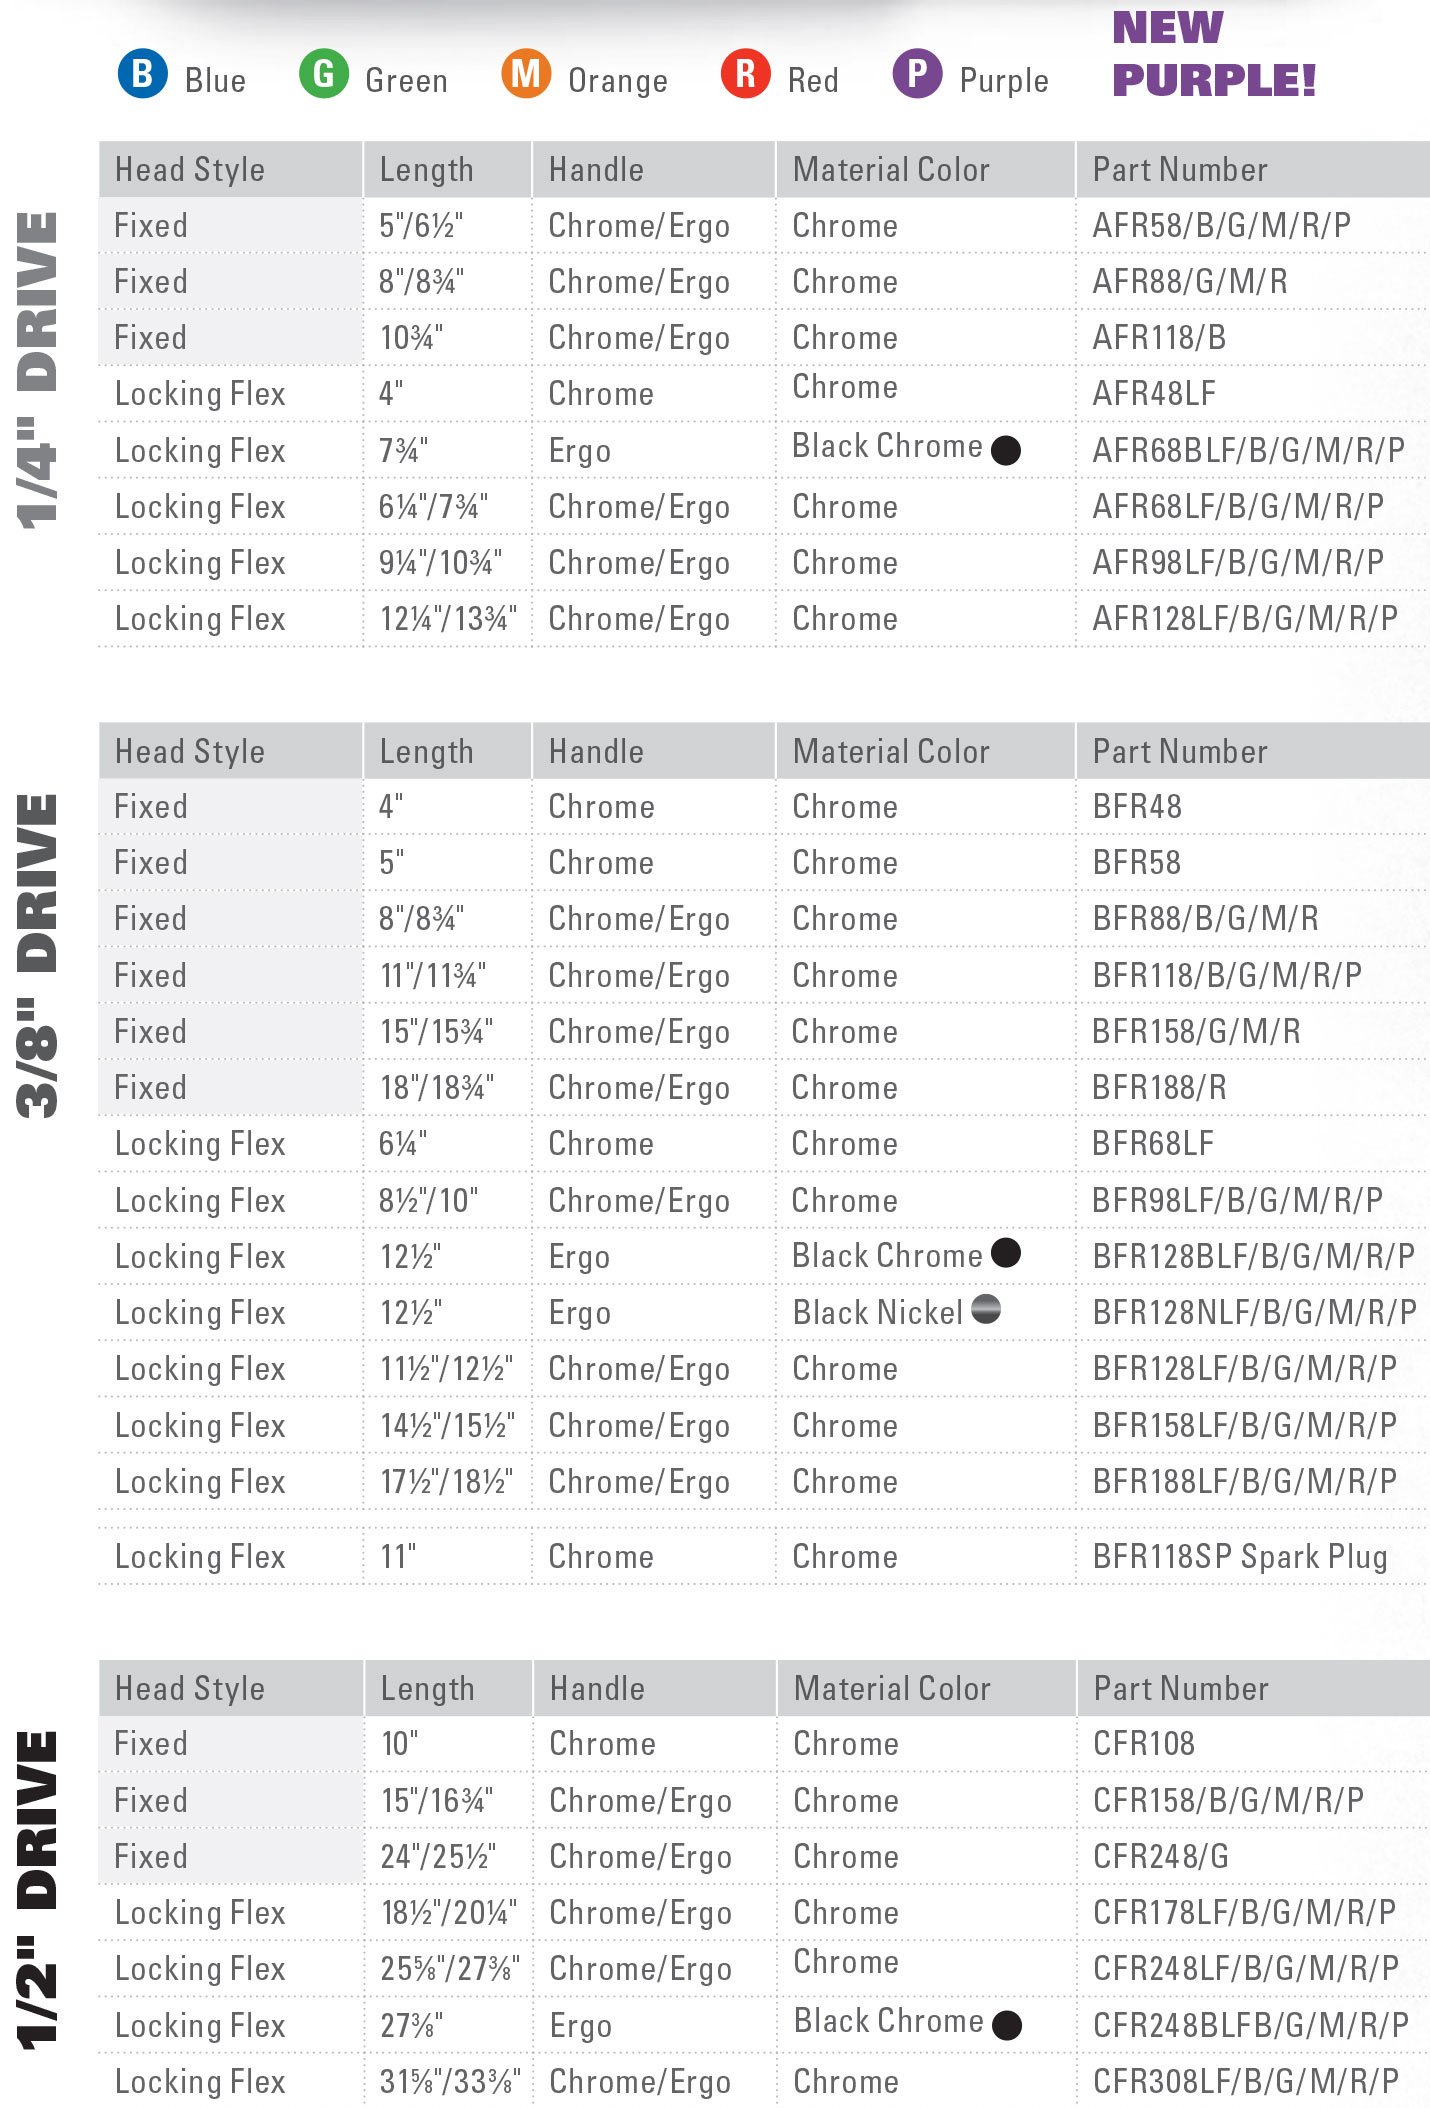1430x2108 pixels.
Task: Click the vertical 3/8" DRIVE label
Action: (x=38, y=955)
